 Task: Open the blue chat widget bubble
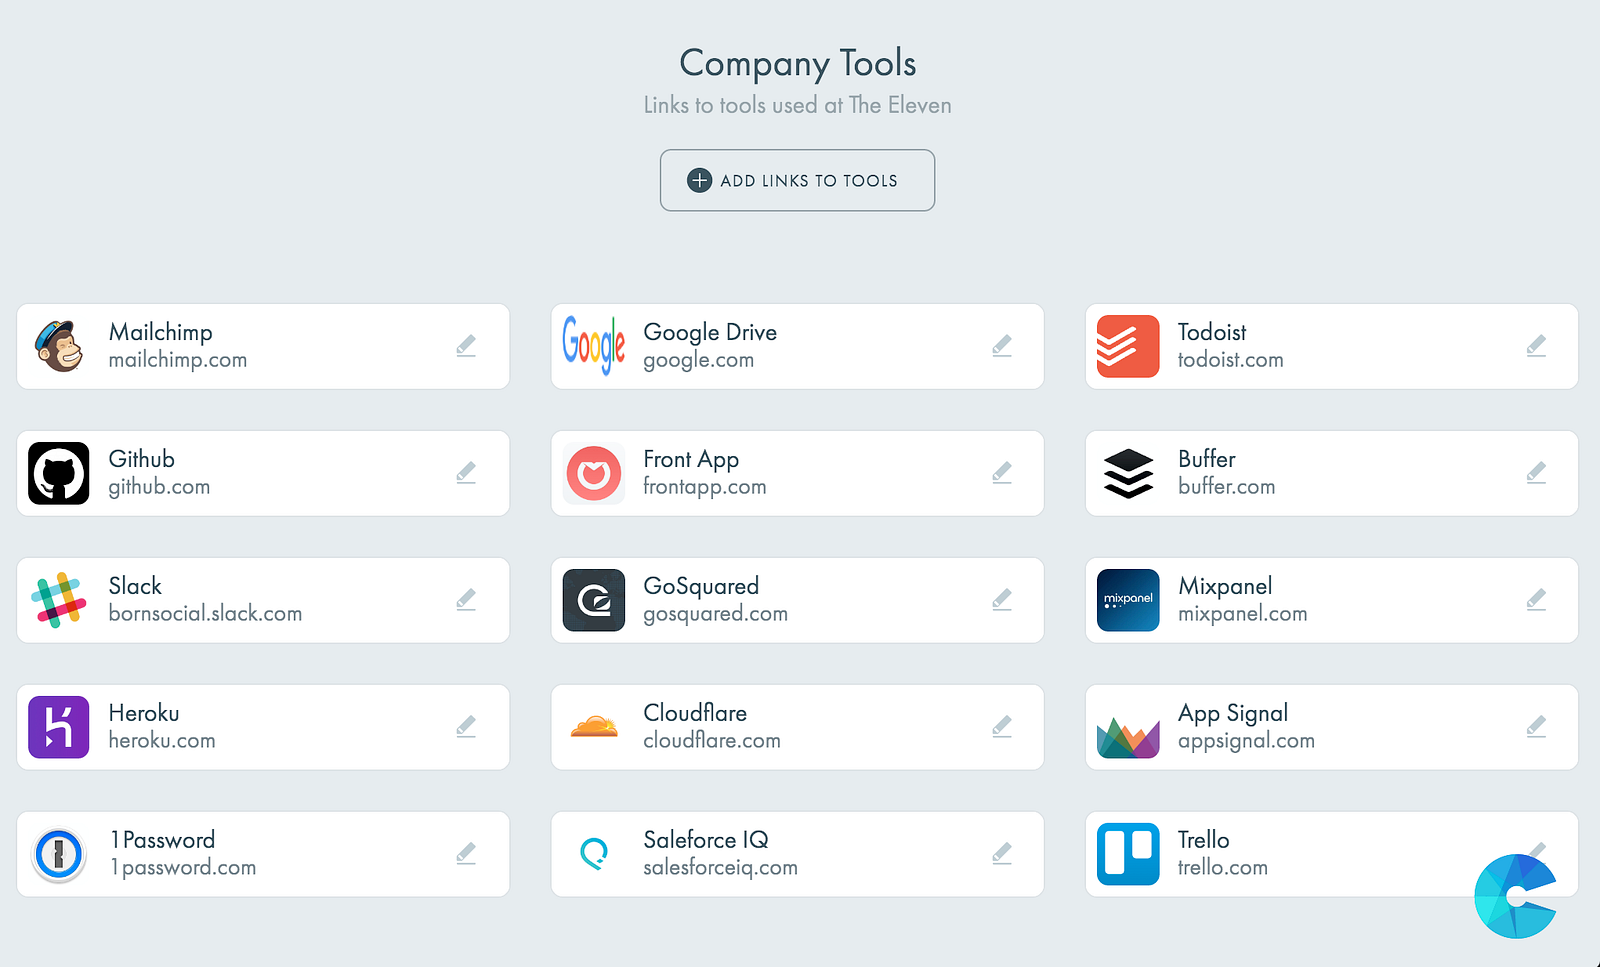[1516, 896]
